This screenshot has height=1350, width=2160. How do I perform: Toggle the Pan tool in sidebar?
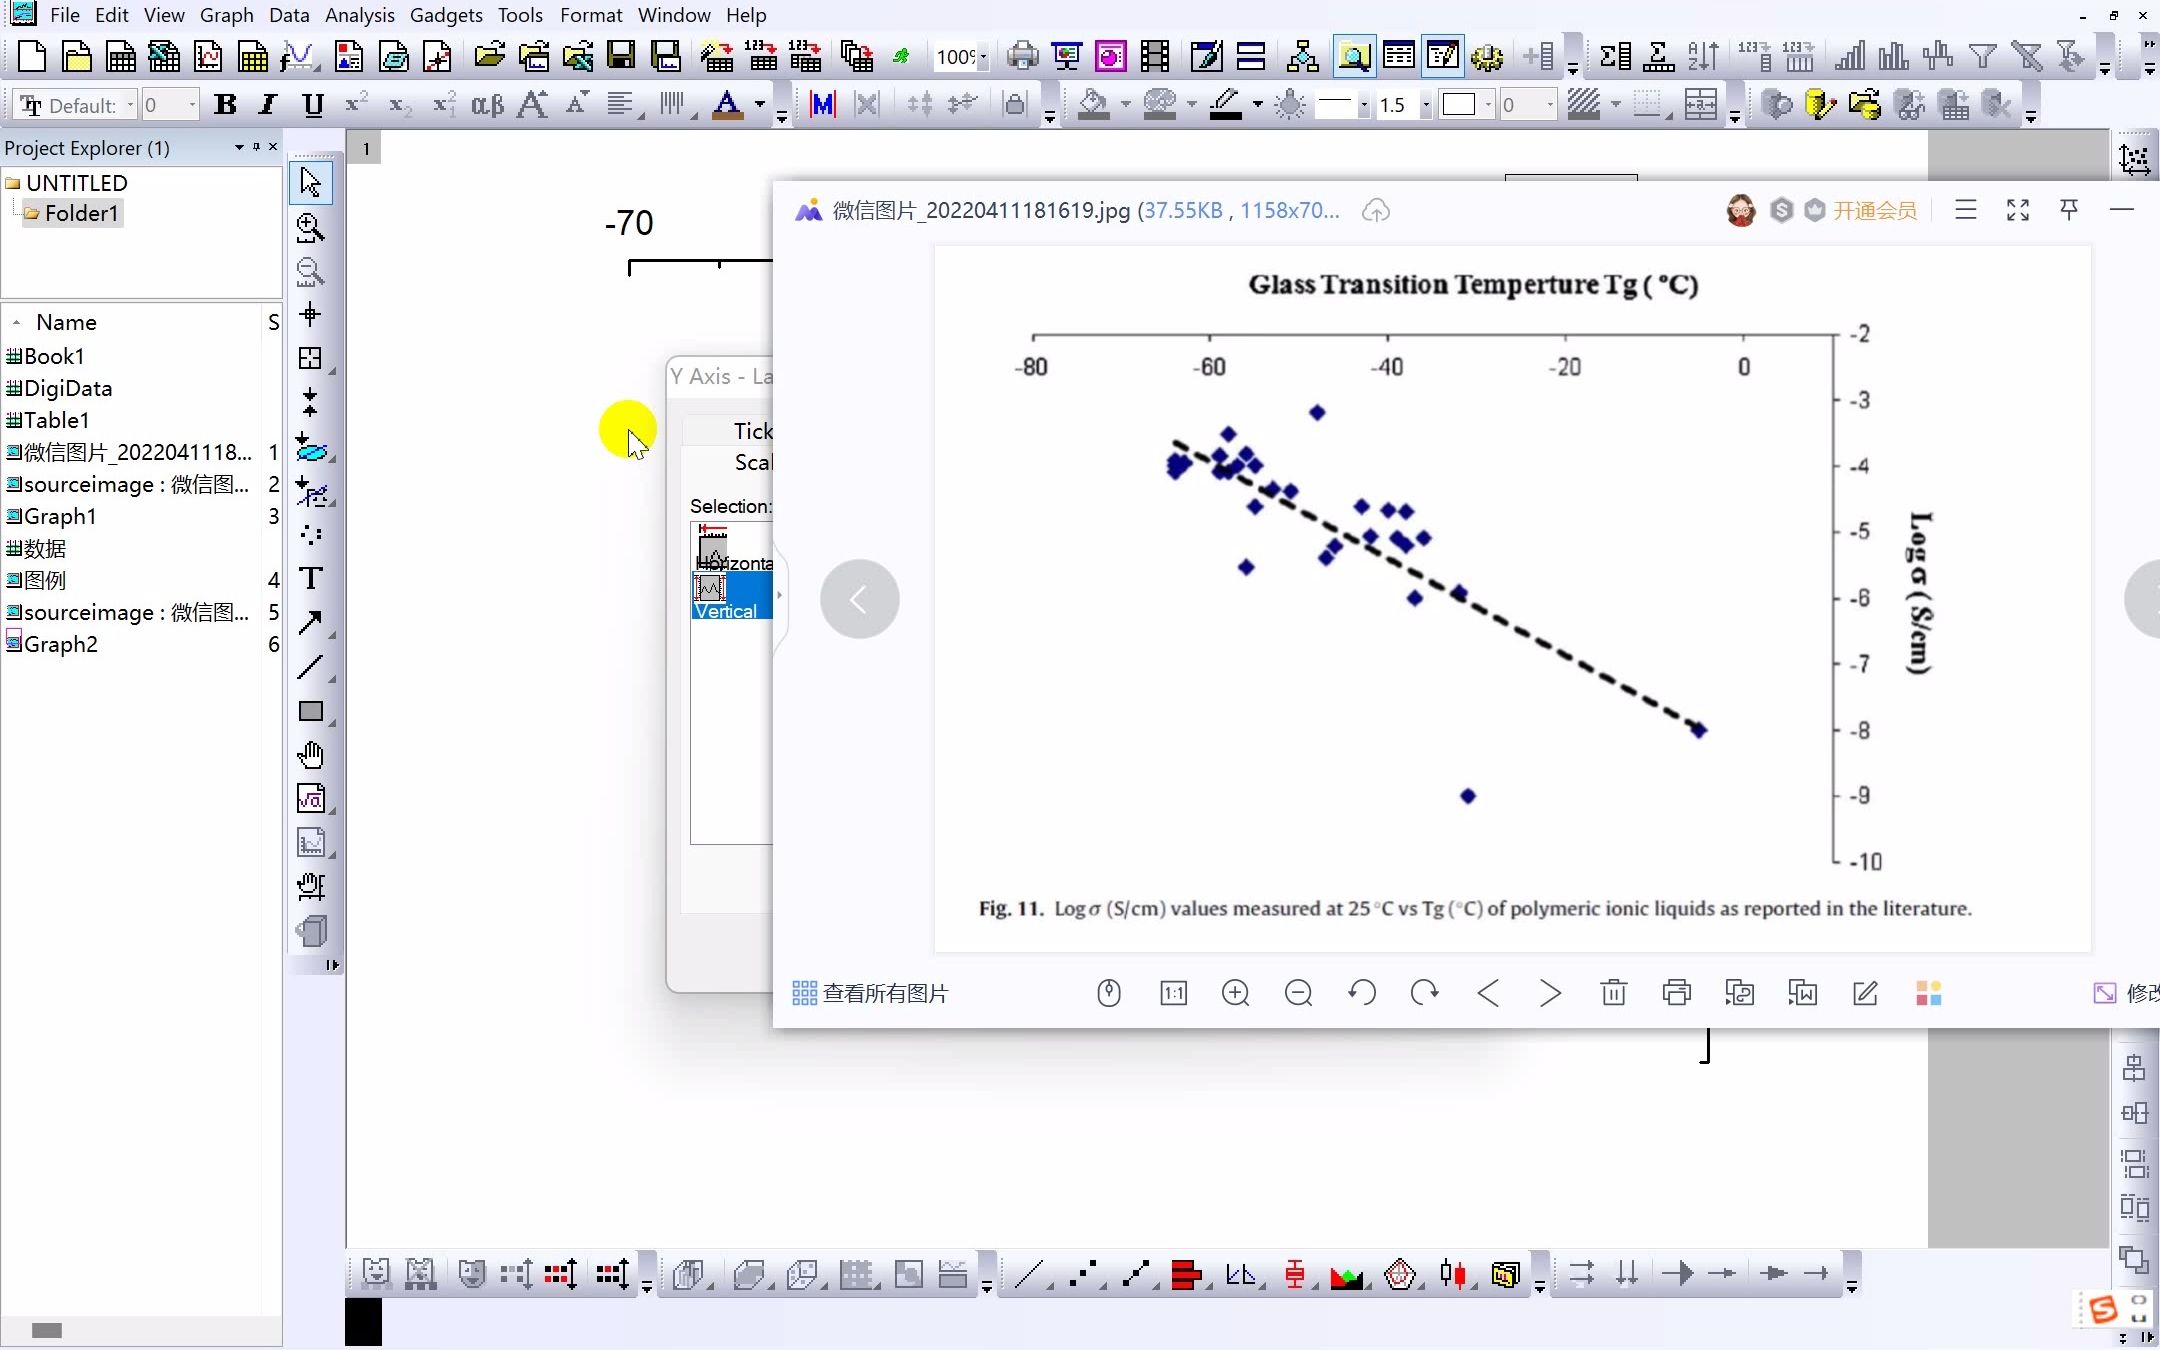309,754
